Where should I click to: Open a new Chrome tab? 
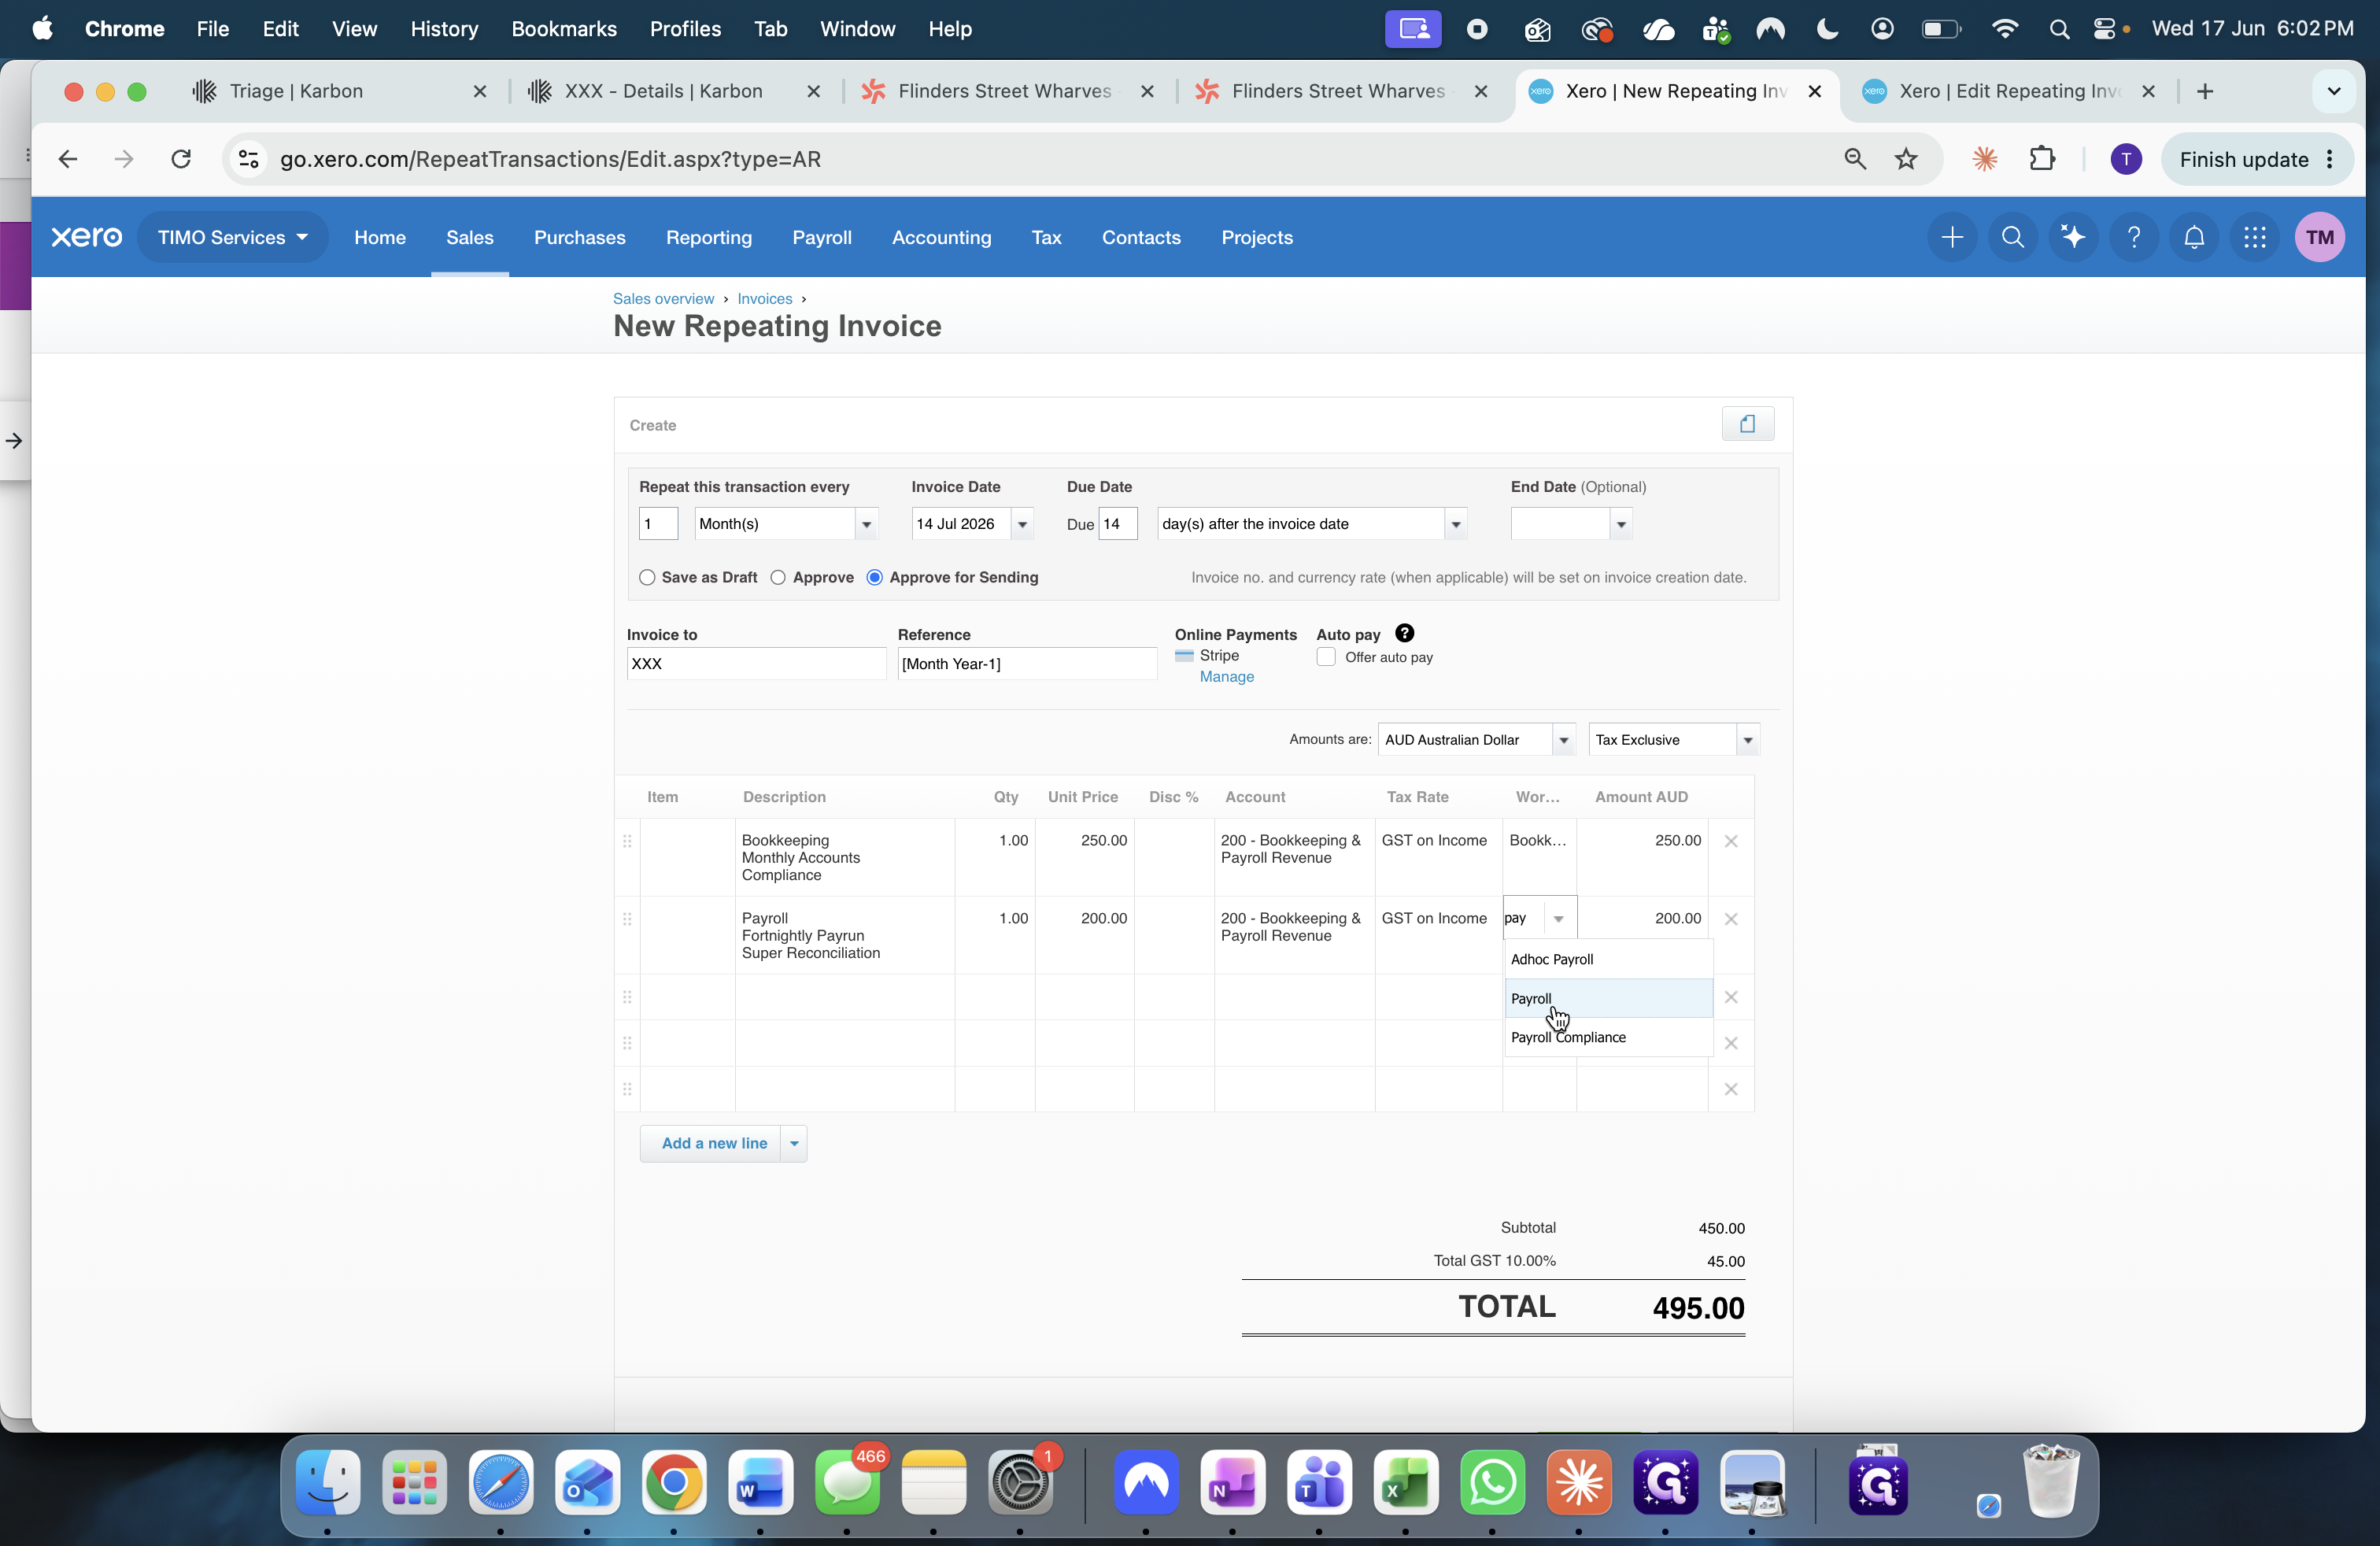coord(2205,91)
